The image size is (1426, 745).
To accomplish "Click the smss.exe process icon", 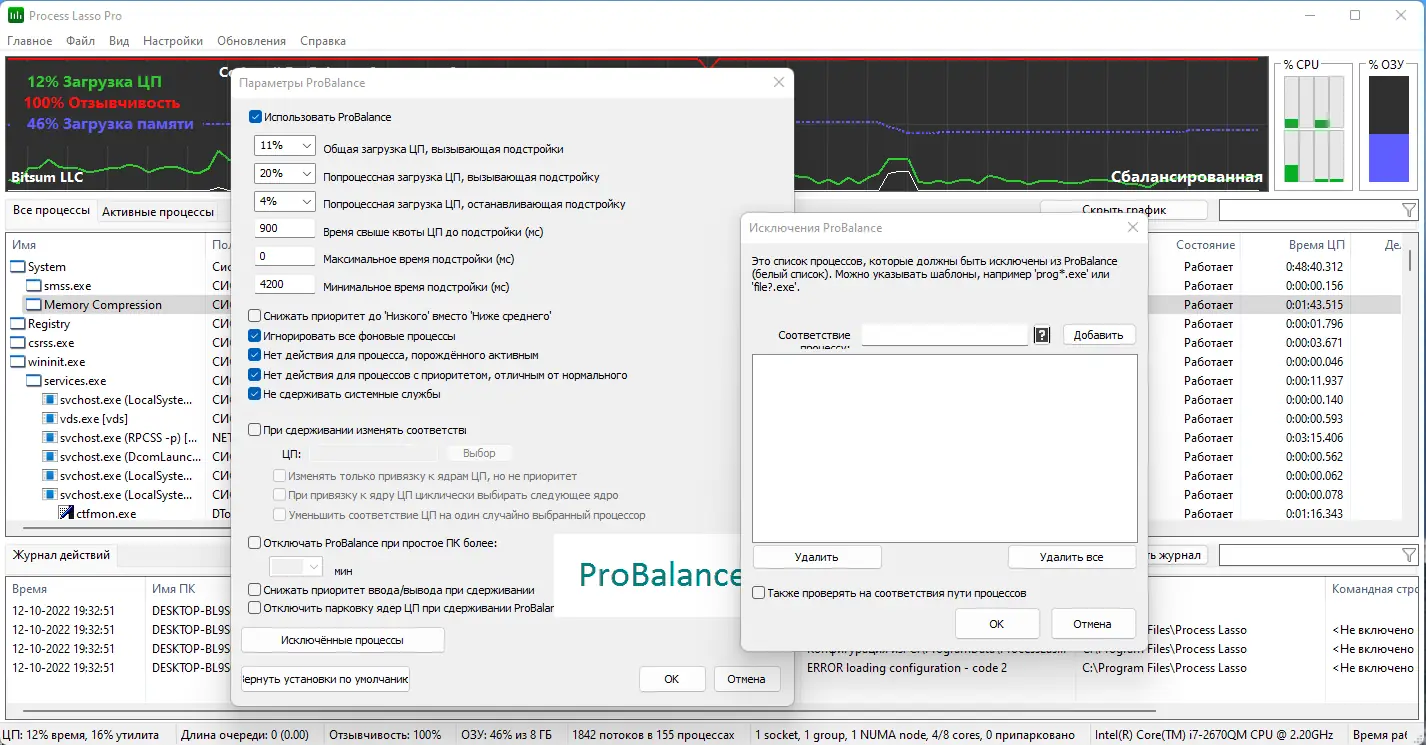I will pos(34,286).
